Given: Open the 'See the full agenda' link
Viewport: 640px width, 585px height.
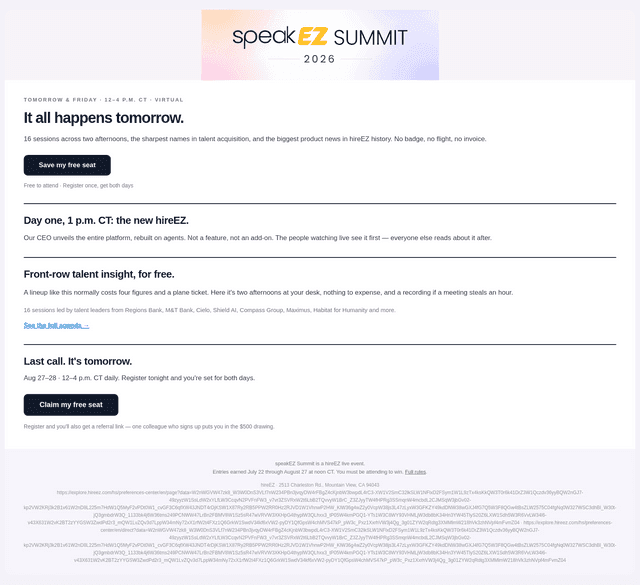Looking at the screenshot, I should (x=56, y=325).
